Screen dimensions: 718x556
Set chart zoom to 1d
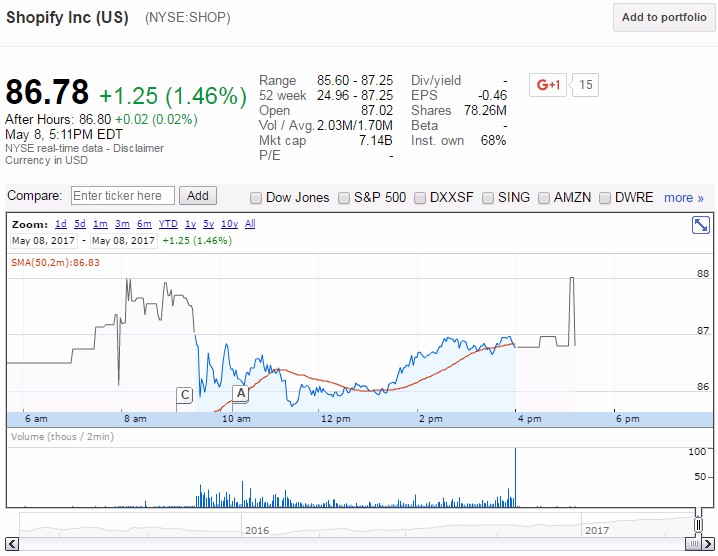(60, 224)
